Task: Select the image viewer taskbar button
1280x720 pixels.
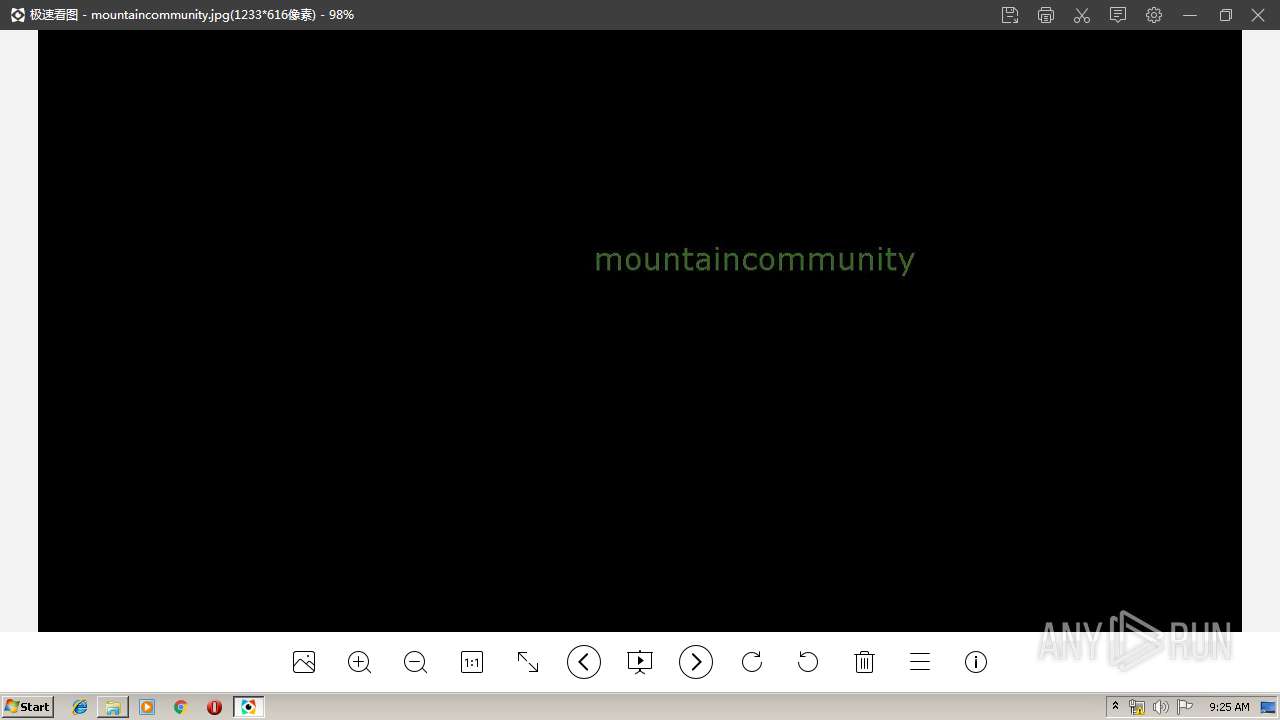Action: 248,707
